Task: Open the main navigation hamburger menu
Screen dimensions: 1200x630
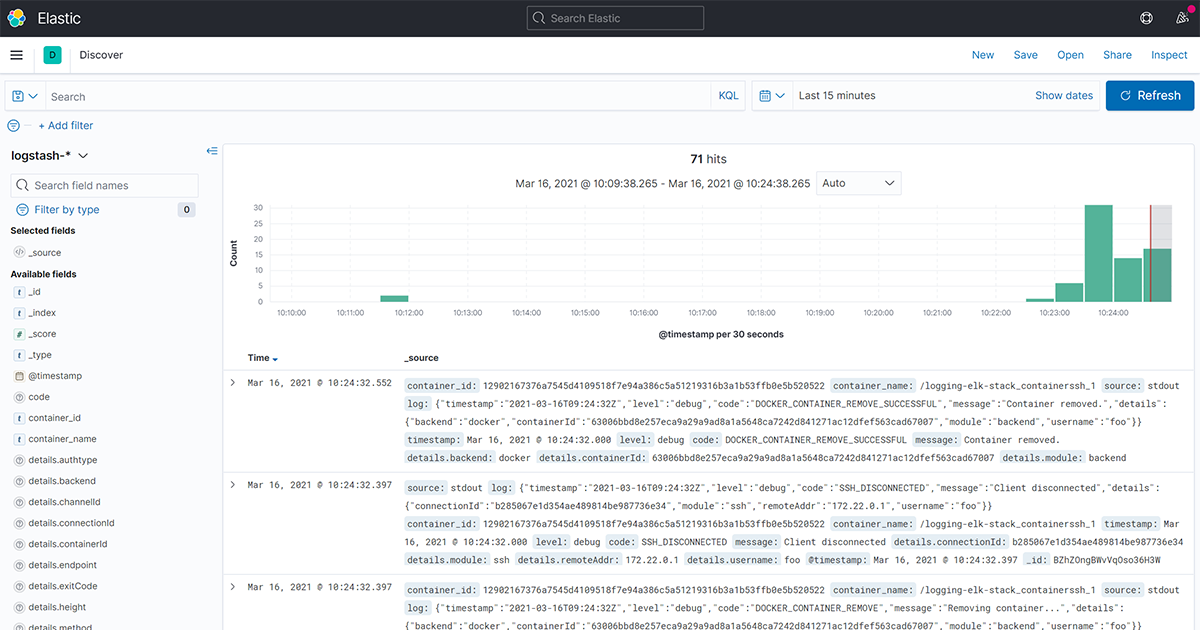Action: pyautogui.click(x=16, y=55)
